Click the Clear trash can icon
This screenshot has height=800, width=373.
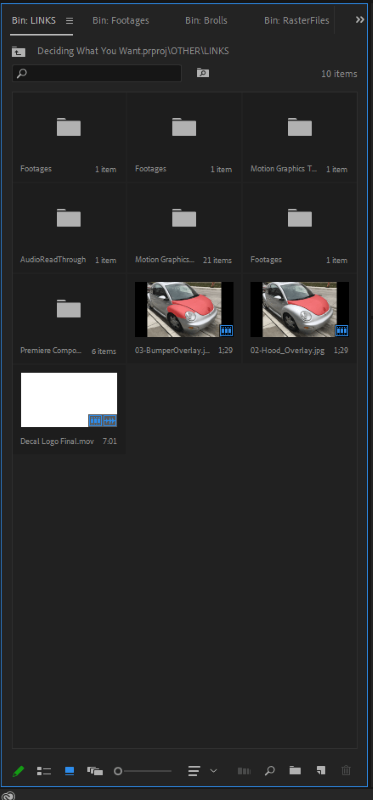pyautogui.click(x=346, y=770)
